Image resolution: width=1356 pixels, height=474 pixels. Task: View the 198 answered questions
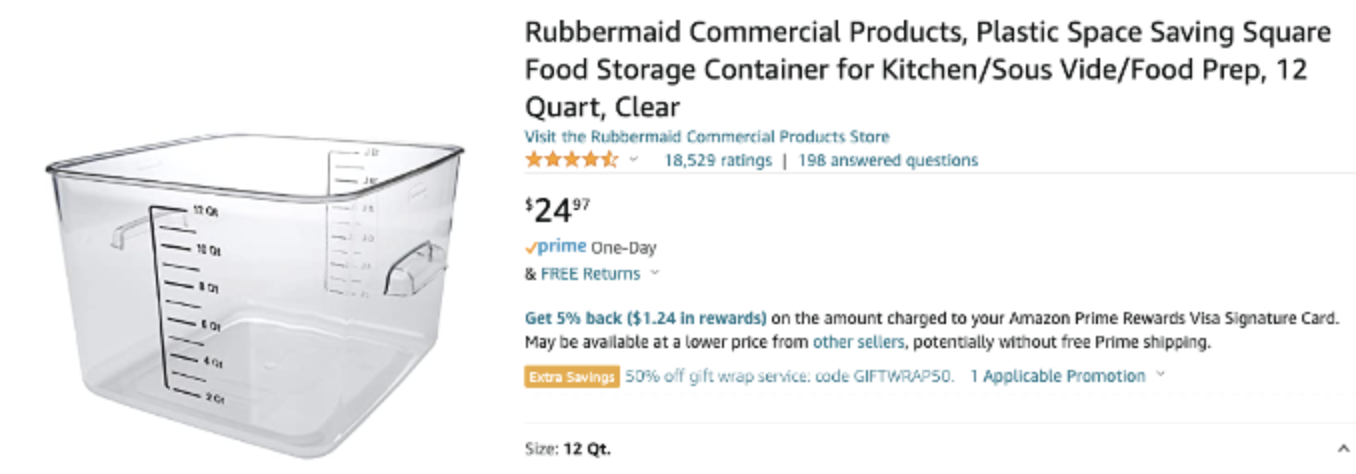[888, 160]
